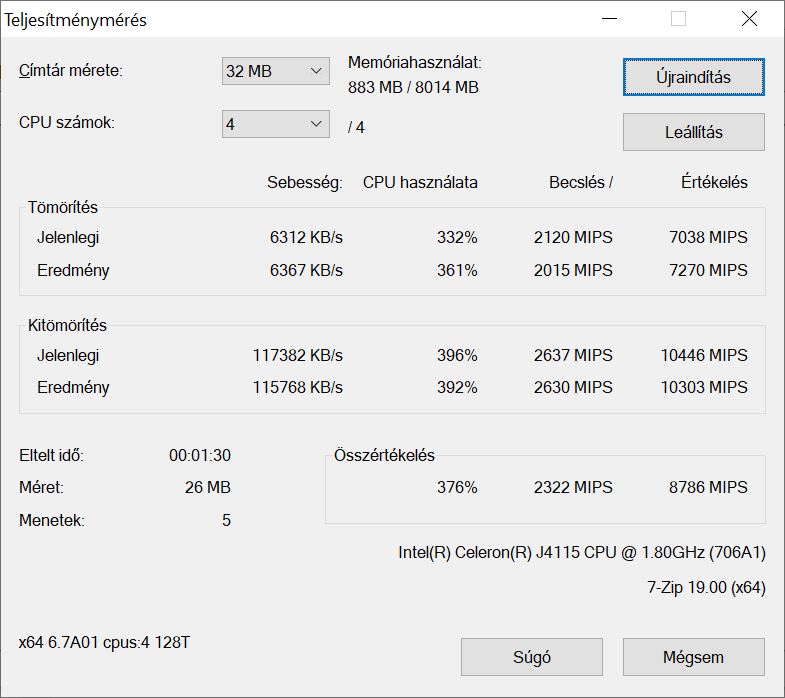Image resolution: width=785 pixels, height=698 pixels.
Task: Click the Eltelt idő 00:01:30 value
Action: [x=200, y=456]
